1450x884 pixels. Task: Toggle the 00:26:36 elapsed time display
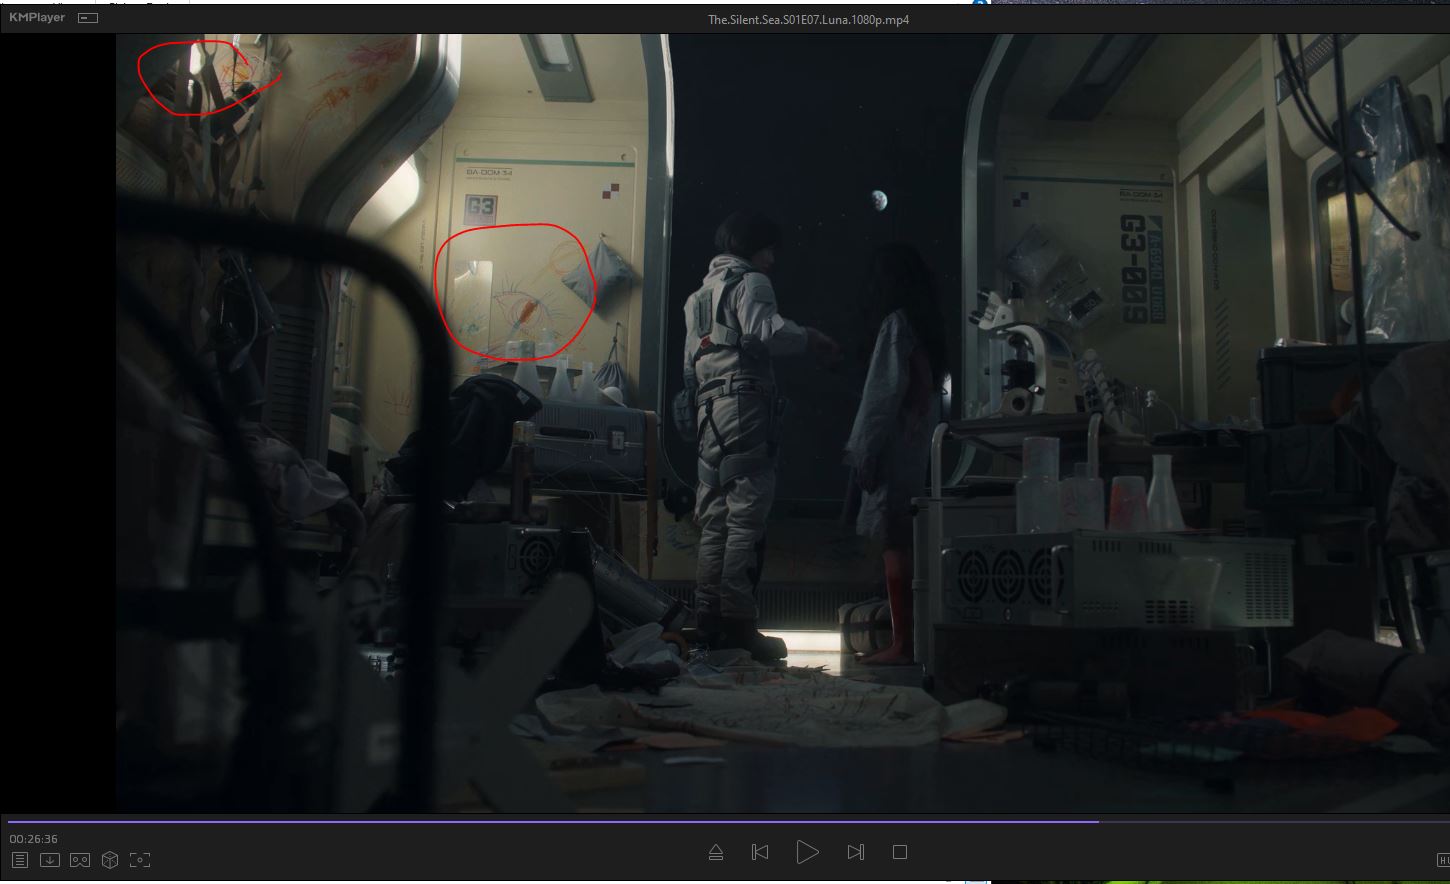[34, 839]
